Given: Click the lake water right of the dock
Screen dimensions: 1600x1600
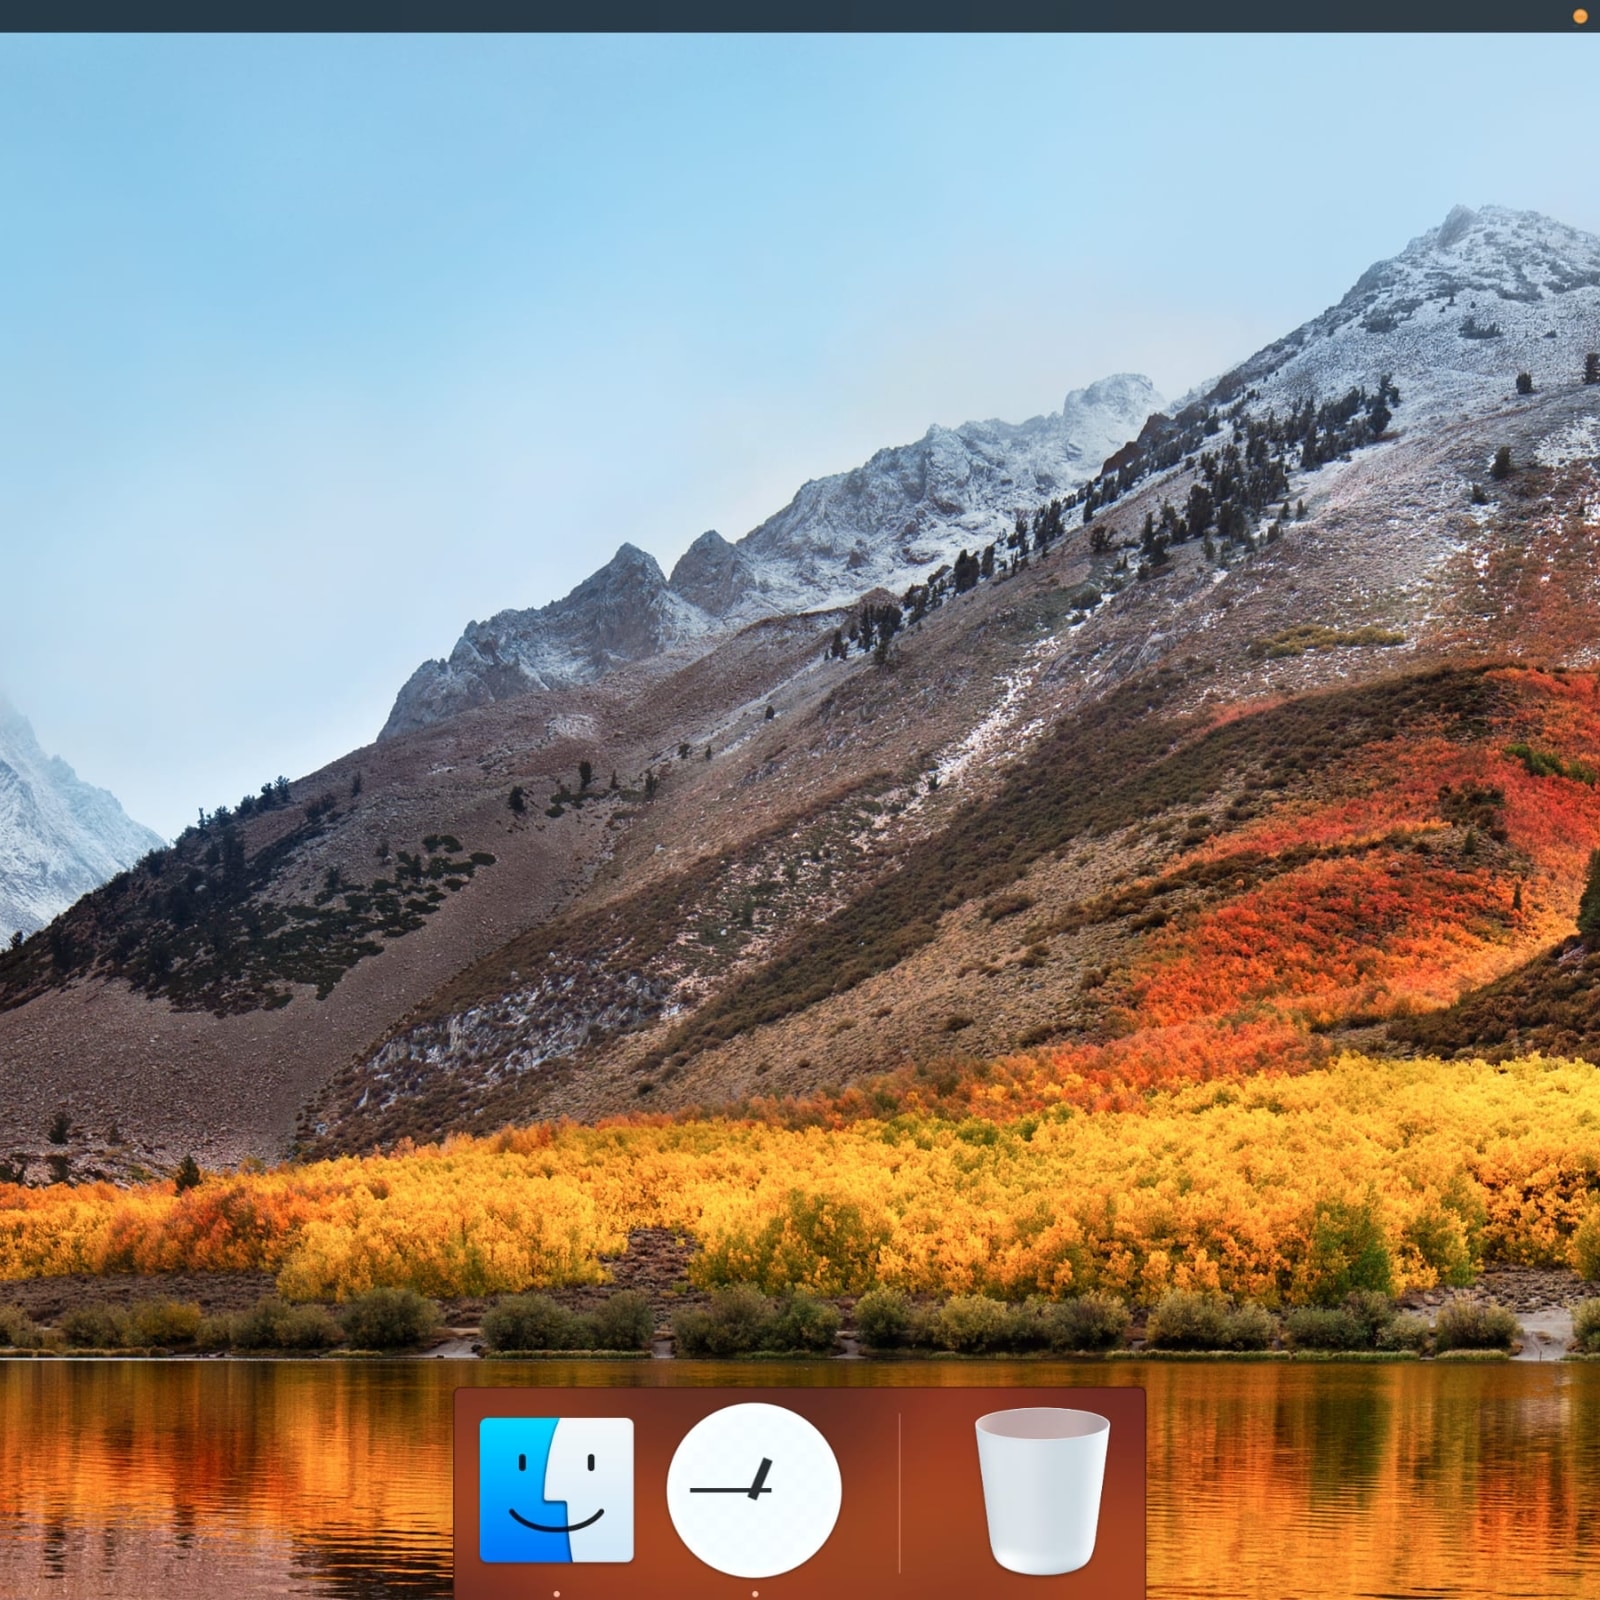Looking at the screenshot, I should (x=1370, y=1480).
